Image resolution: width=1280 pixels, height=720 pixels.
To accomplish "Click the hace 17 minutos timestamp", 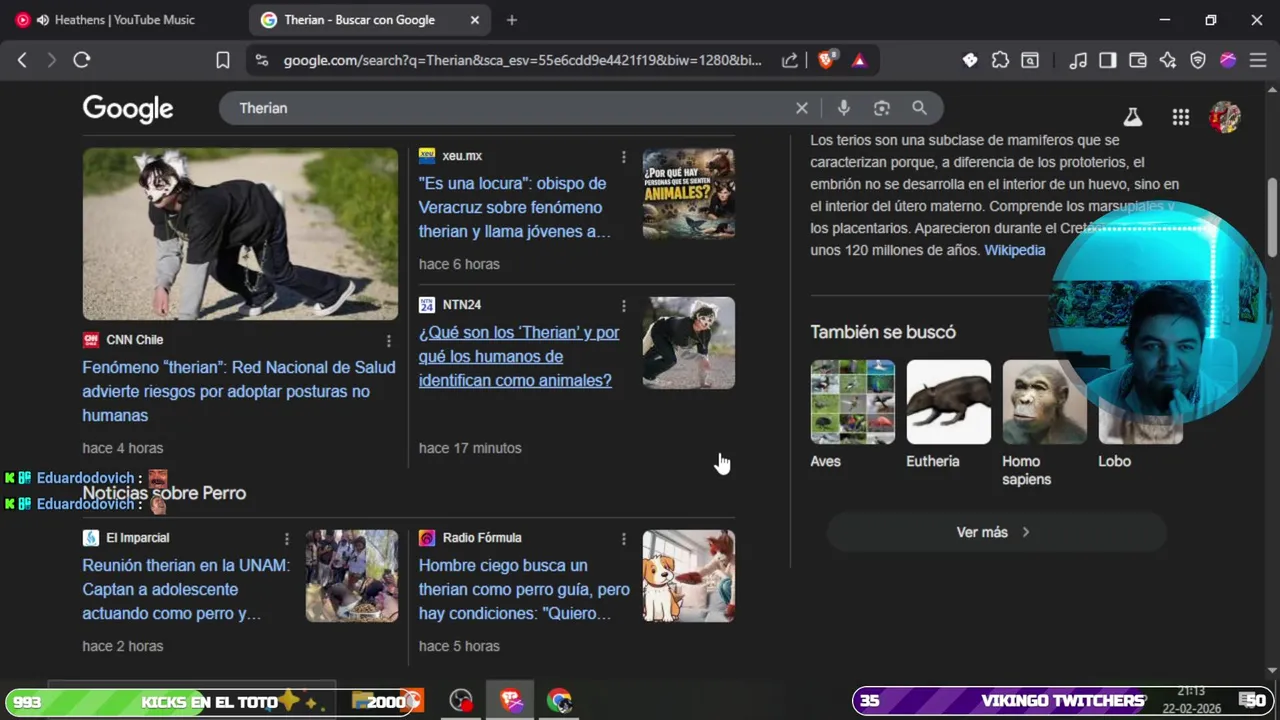I will point(470,448).
